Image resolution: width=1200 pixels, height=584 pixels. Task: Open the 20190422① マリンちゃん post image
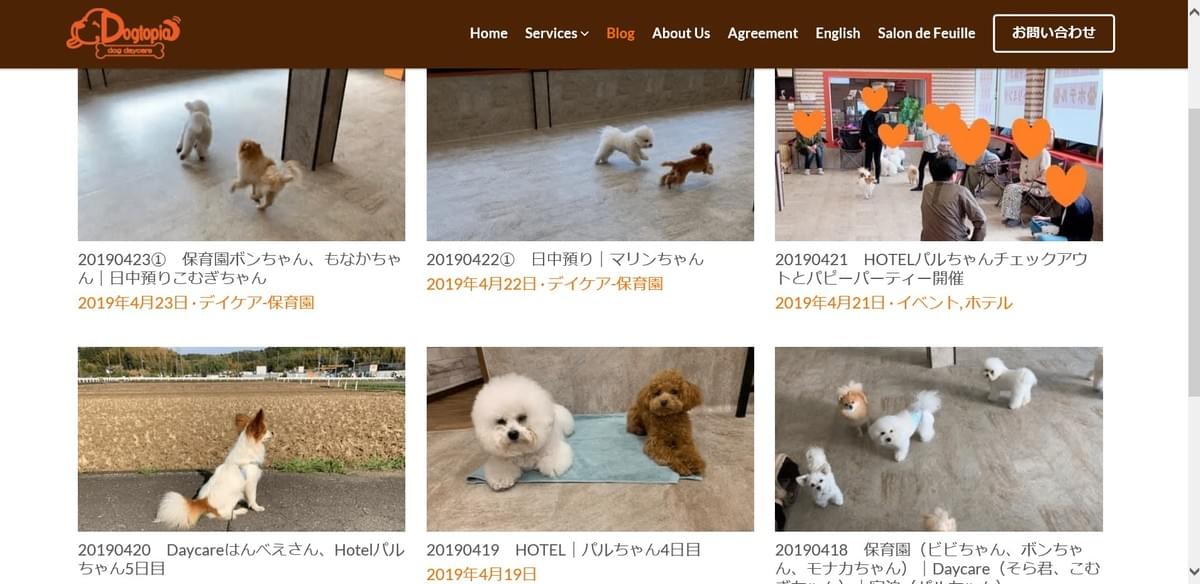pos(590,155)
